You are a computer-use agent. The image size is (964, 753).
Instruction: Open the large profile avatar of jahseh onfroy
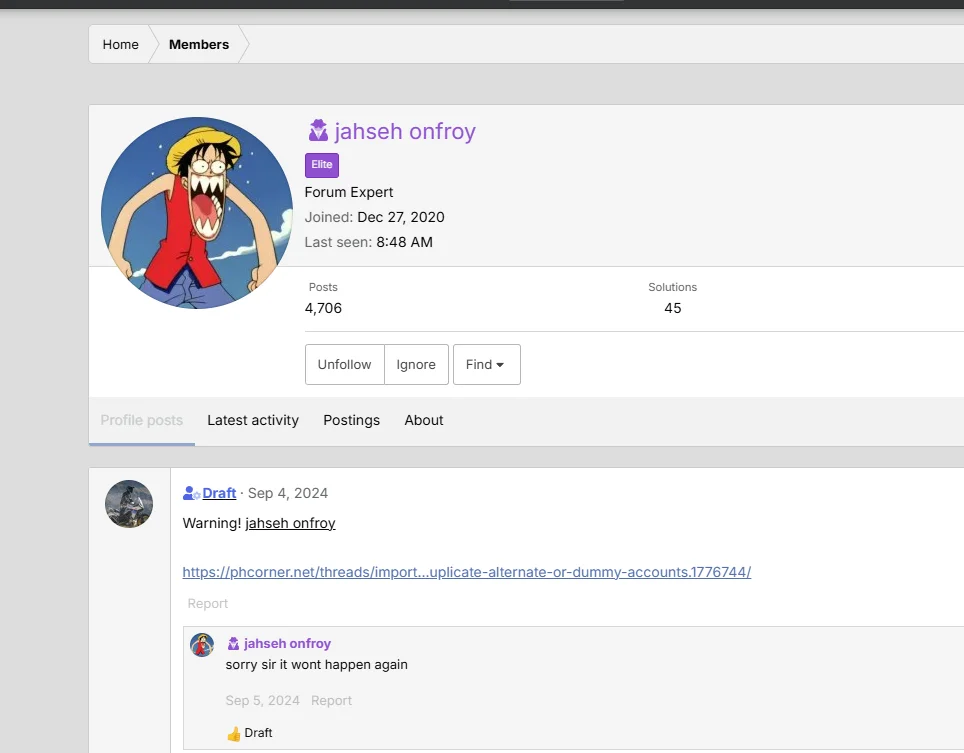197,213
